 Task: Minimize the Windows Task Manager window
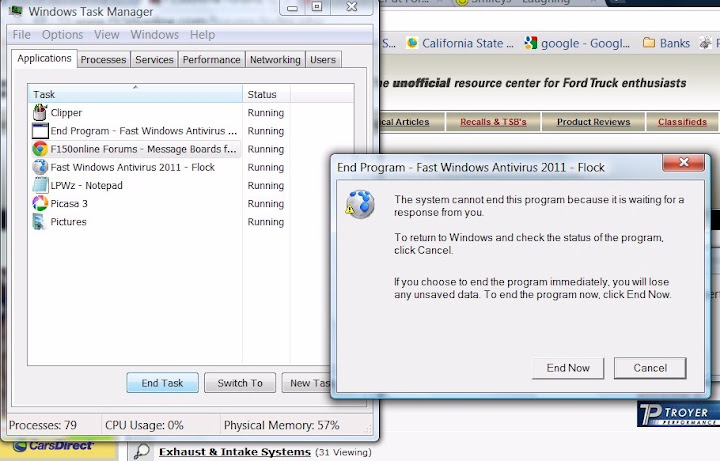[292, 7]
